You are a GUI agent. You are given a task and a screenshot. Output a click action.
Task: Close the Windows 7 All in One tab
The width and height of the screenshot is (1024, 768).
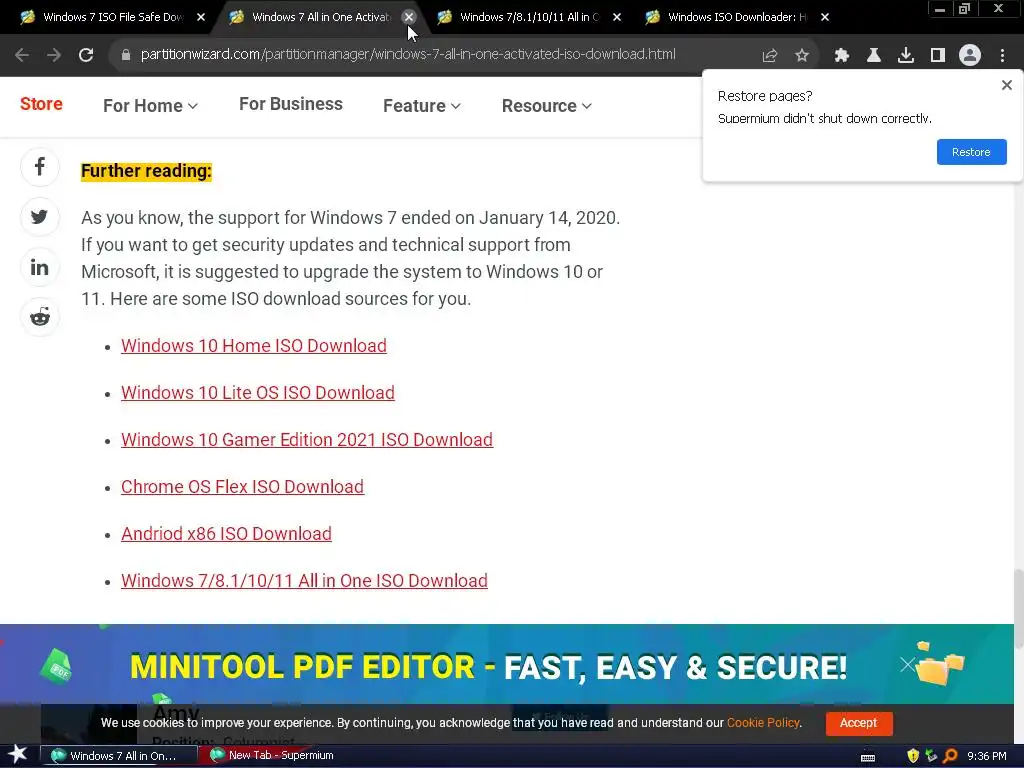point(409,17)
